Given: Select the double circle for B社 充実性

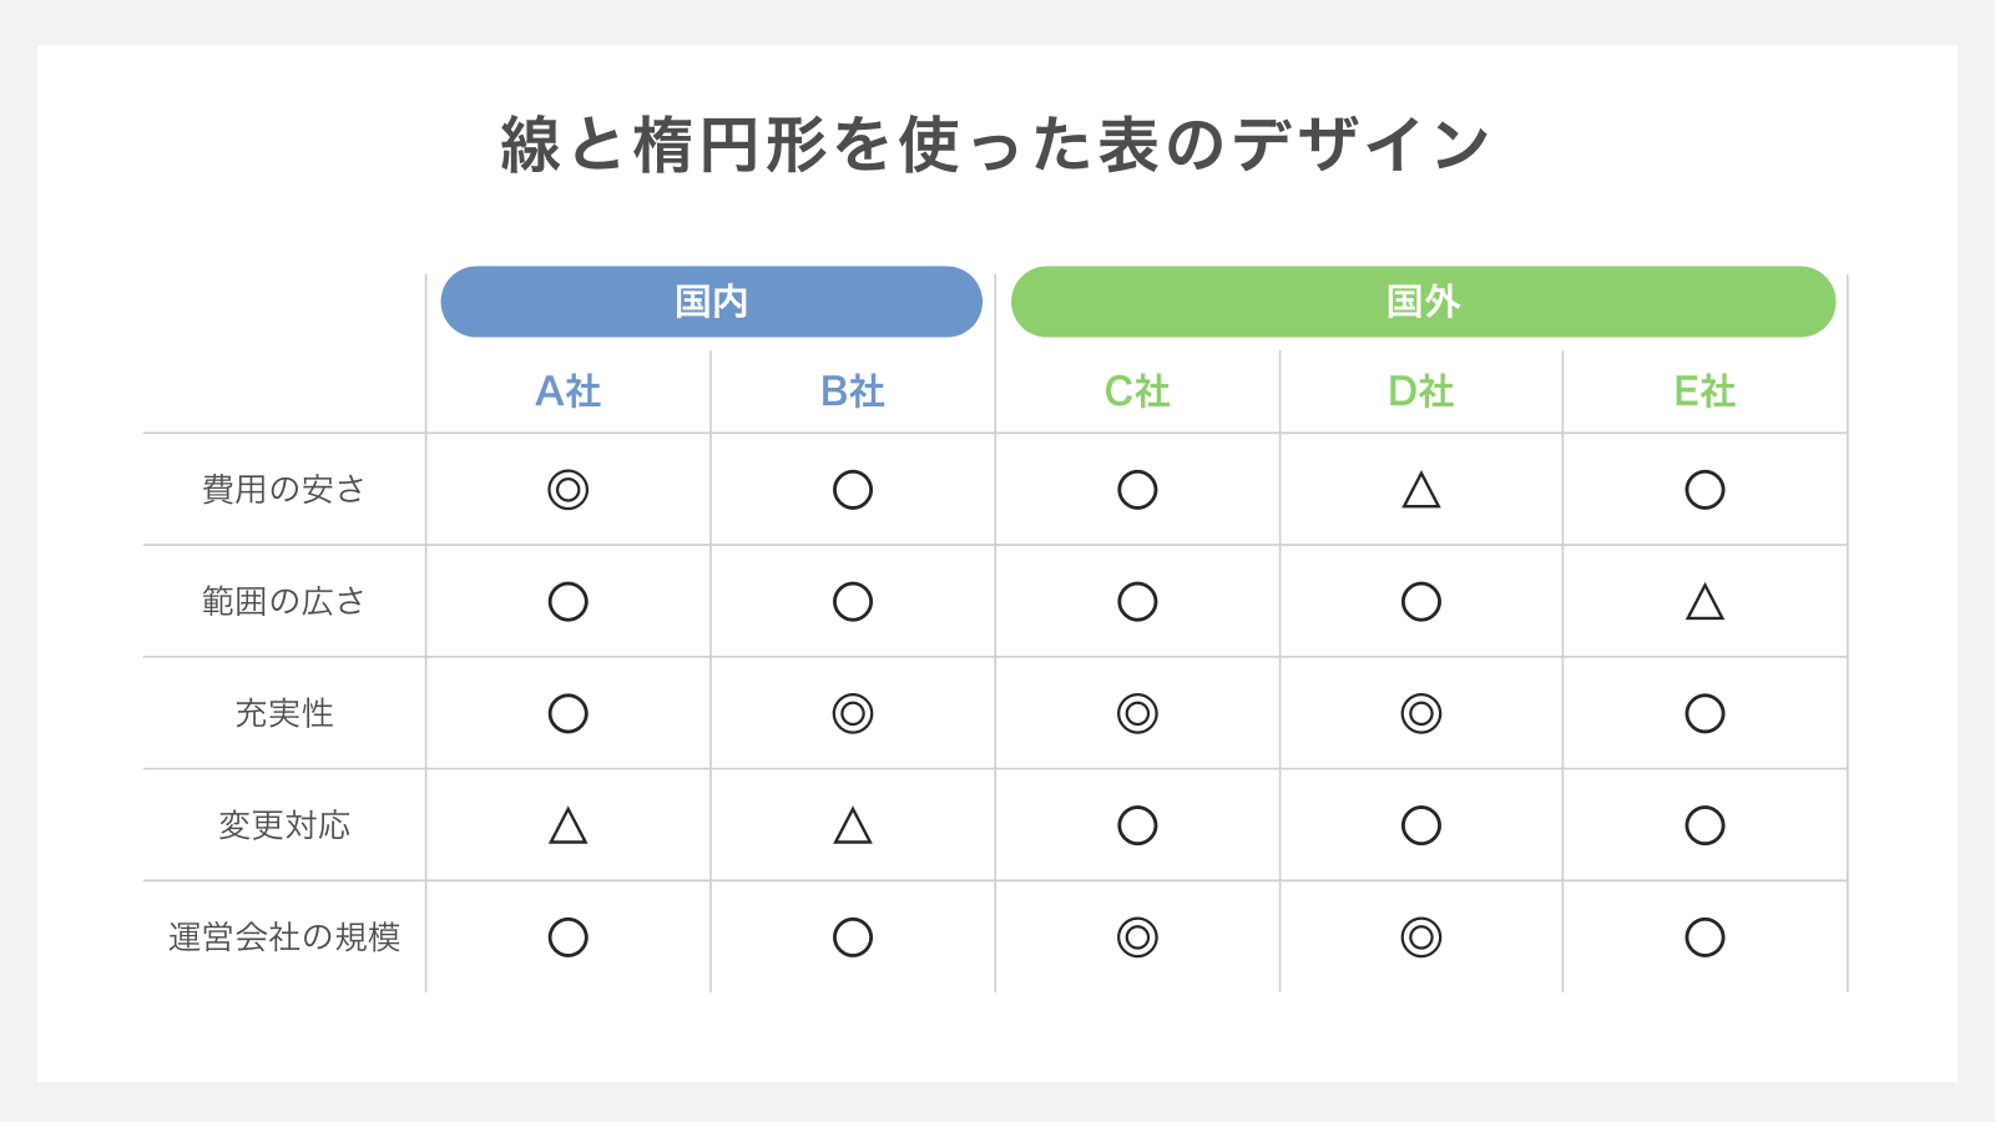Looking at the screenshot, I should (x=853, y=714).
